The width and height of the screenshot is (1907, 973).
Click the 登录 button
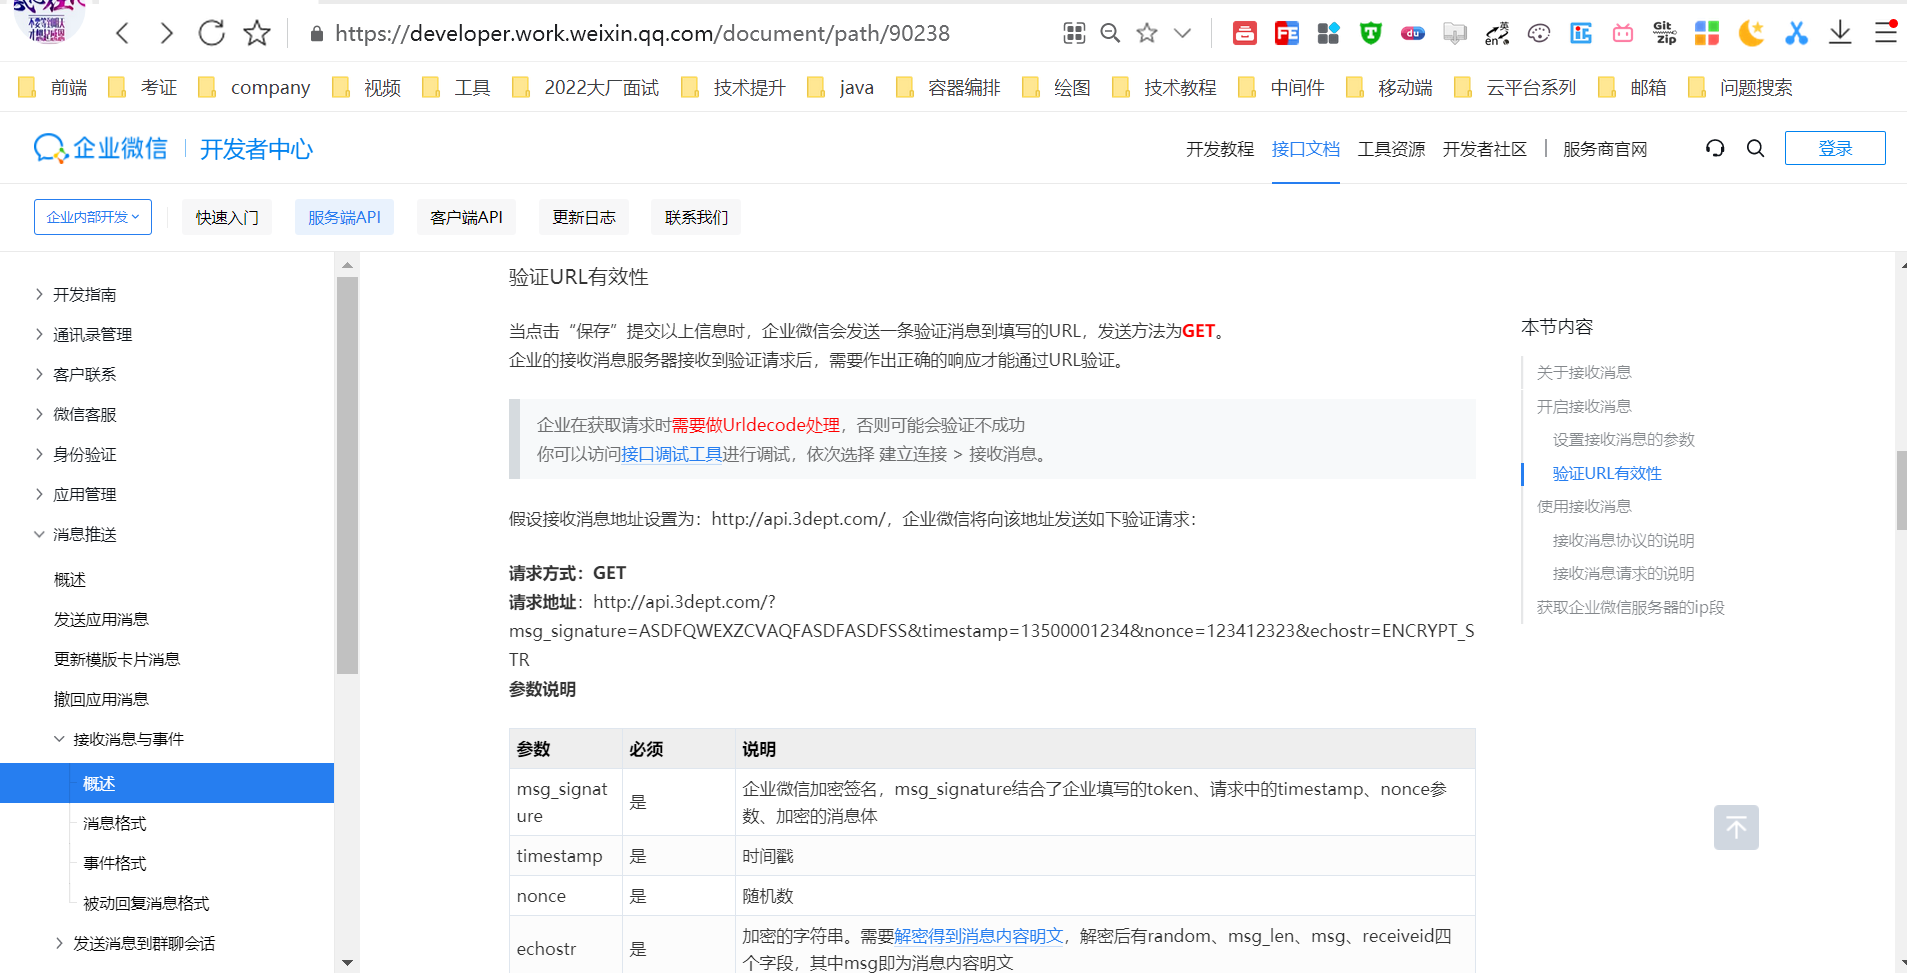(x=1834, y=147)
